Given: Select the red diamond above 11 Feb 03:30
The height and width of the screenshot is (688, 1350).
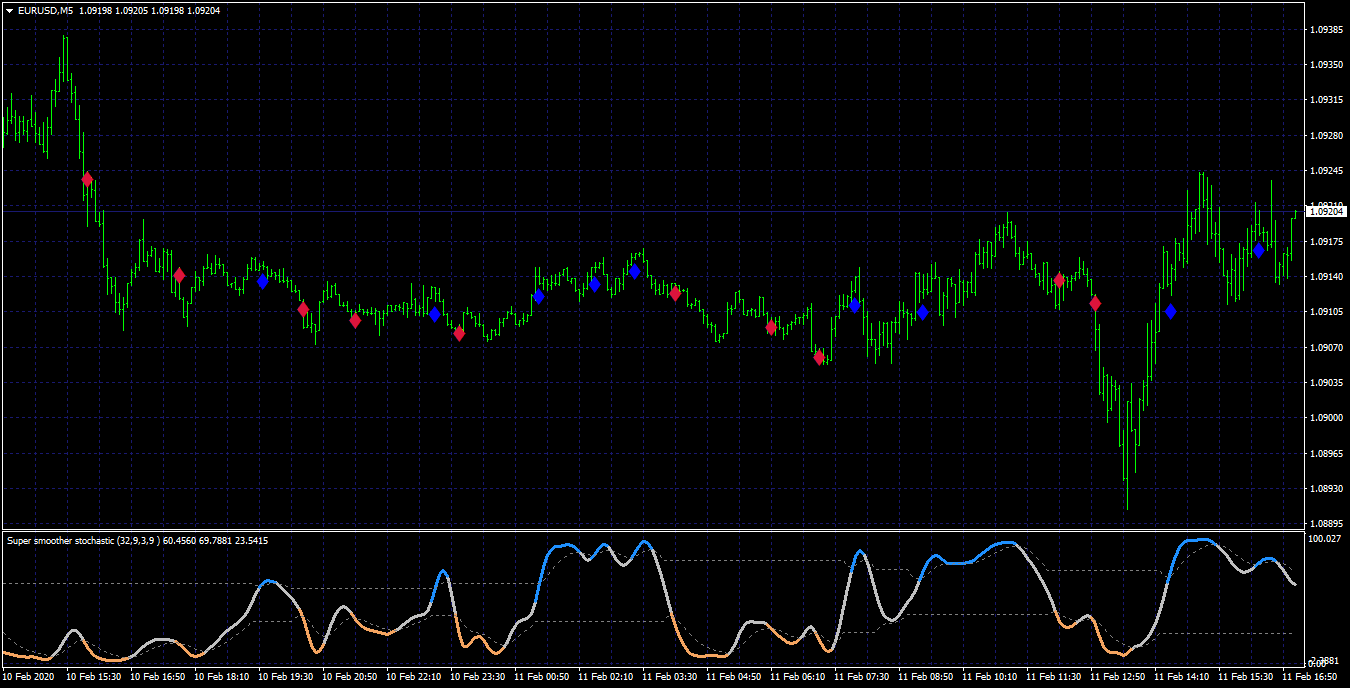Looking at the screenshot, I should click(x=676, y=294).
